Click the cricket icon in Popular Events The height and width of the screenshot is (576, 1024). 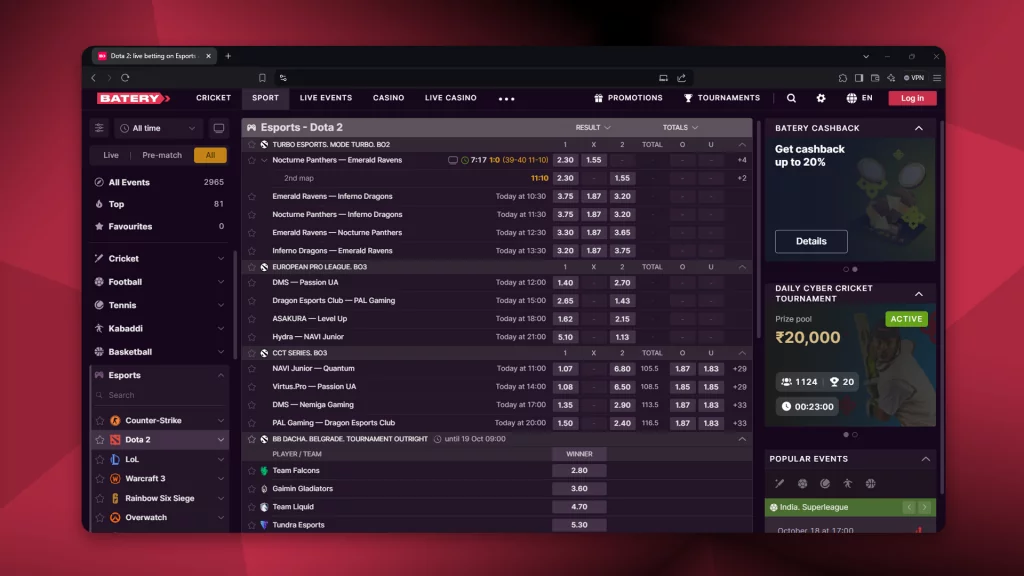point(780,483)
